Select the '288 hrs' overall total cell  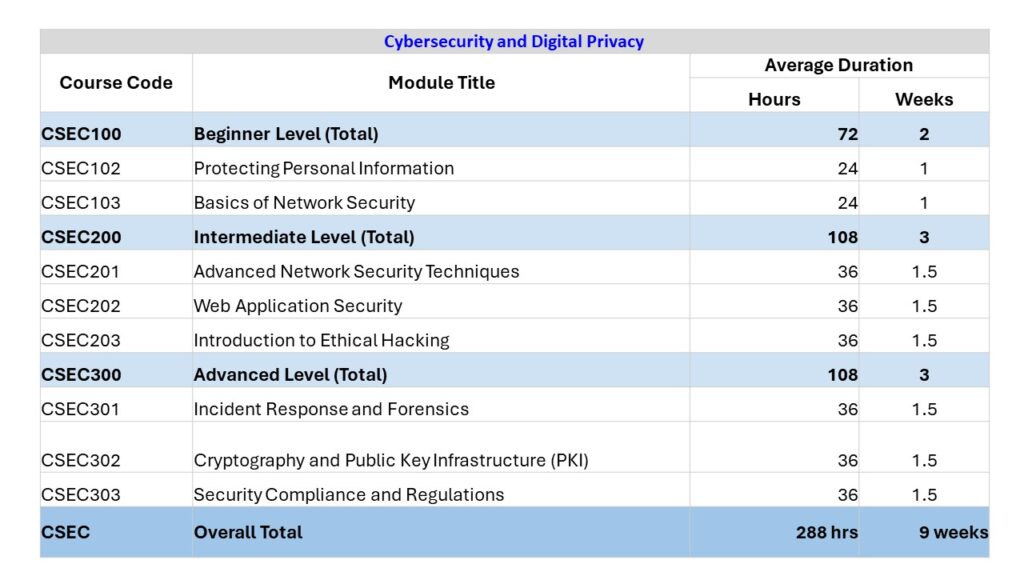click(x=826, y=533)
